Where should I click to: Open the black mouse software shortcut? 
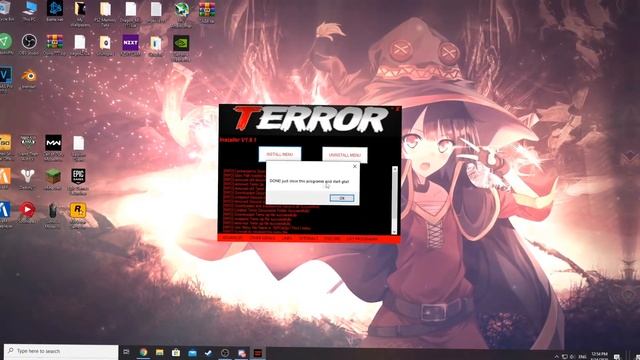point(53,215)
